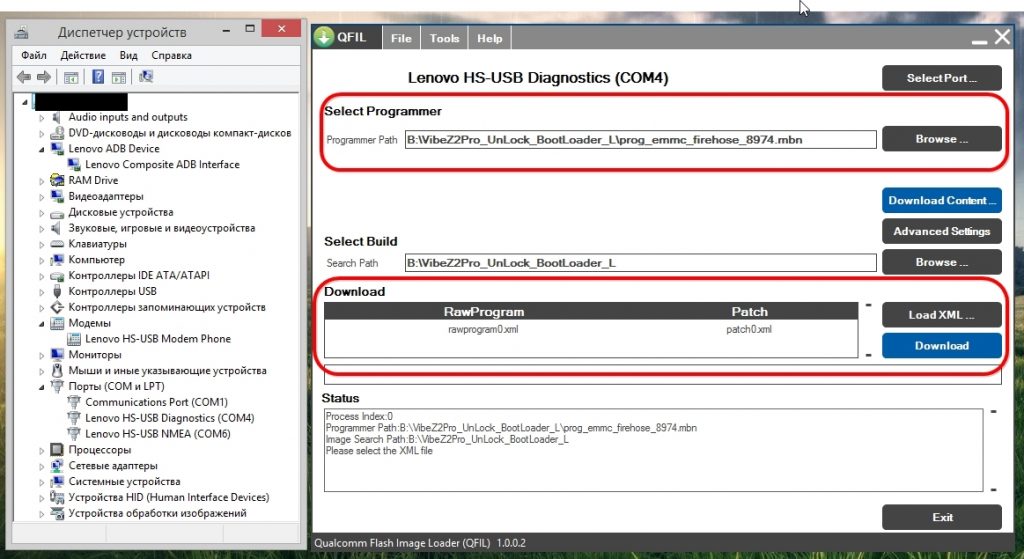This screenshot has height=559, width=1024.
Task: Open QFIL's Tools menu
Action: 444,39
